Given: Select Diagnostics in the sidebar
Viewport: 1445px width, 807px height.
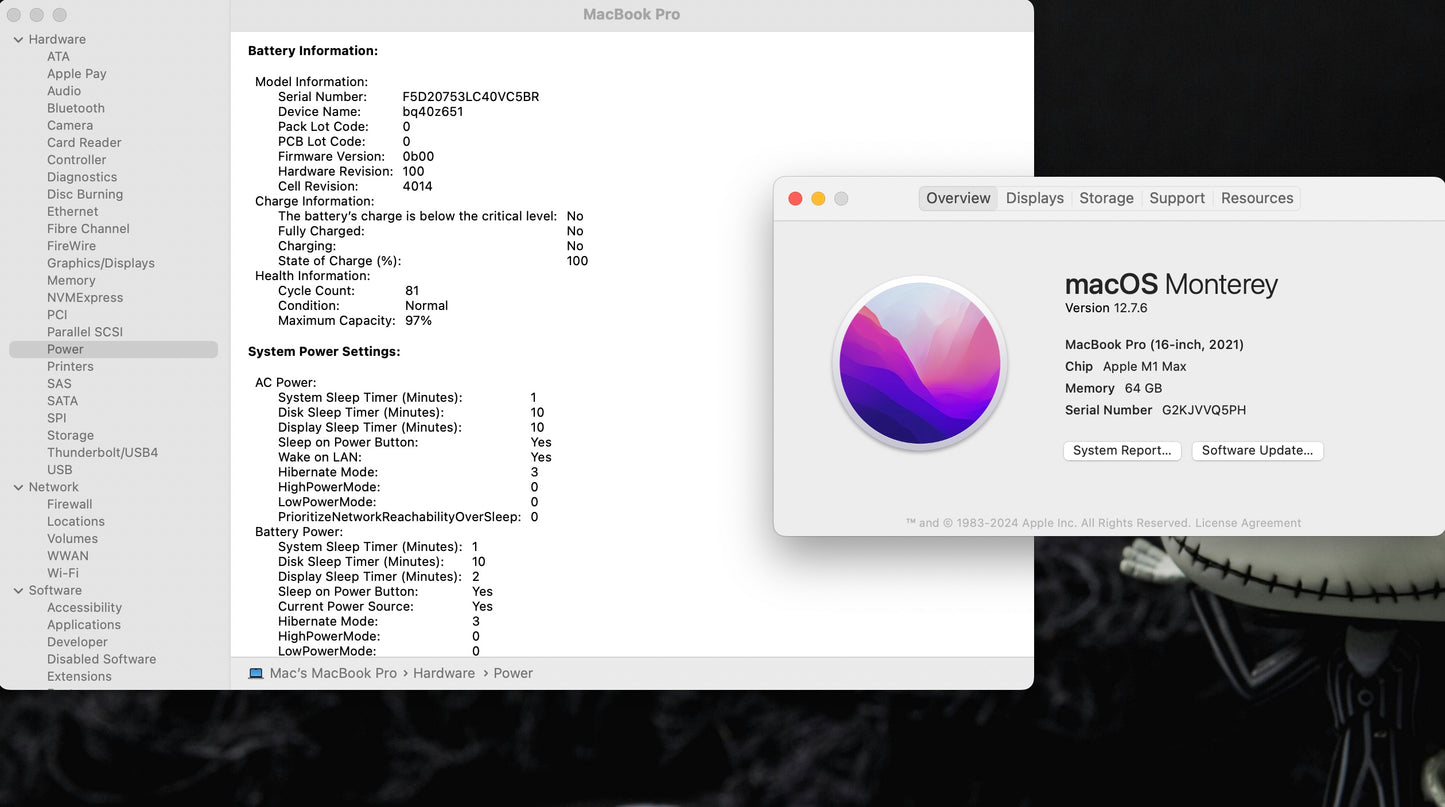Looking at the screenshot, I should (x=82, y=177).
